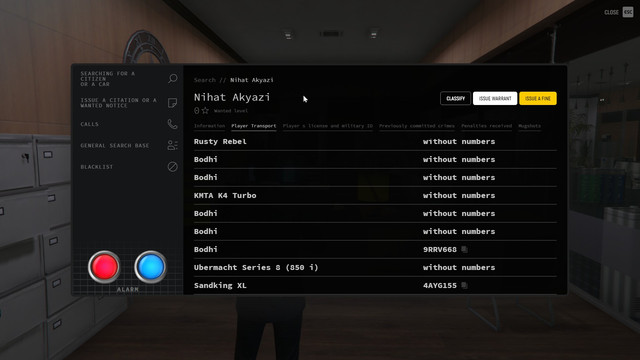Select the KMTA K4 Turbo vehicle row
Viewport: 640px width, 360px height.
(375, 196)
